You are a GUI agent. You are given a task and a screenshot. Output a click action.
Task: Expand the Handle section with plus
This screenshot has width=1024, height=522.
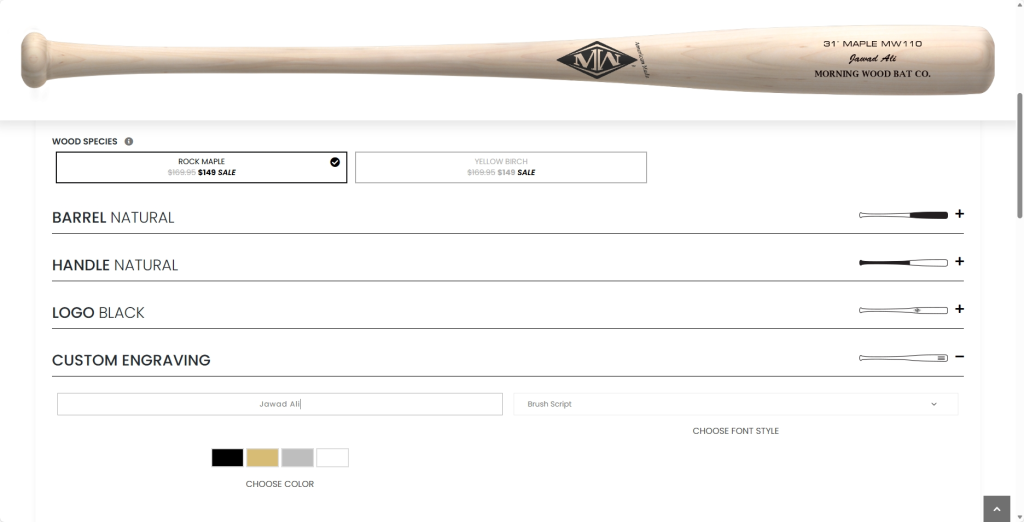coord(959,261)
